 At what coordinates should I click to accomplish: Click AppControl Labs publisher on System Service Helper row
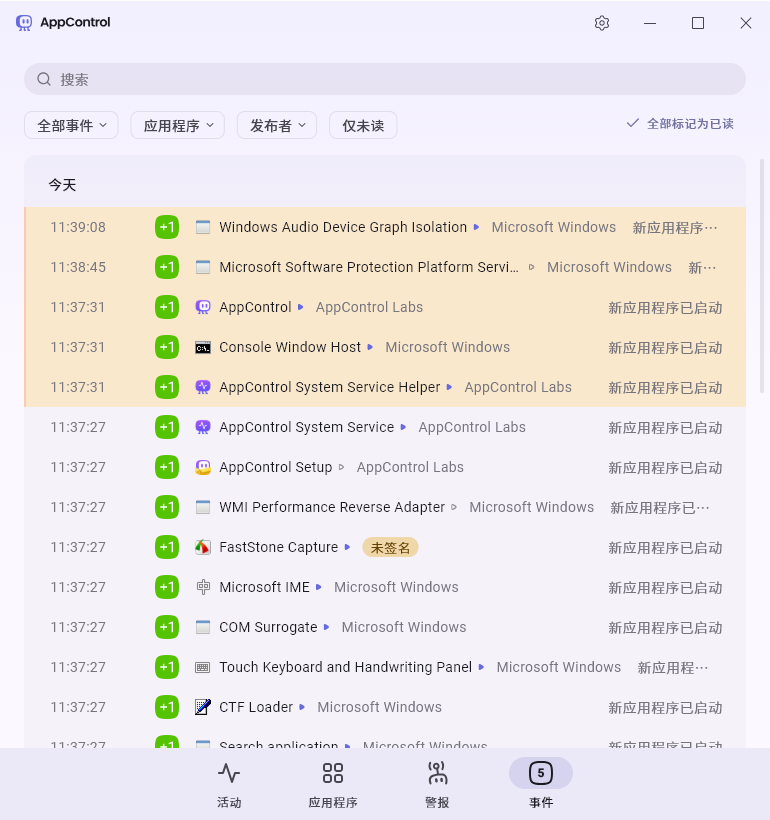click(x=518, y=387)
